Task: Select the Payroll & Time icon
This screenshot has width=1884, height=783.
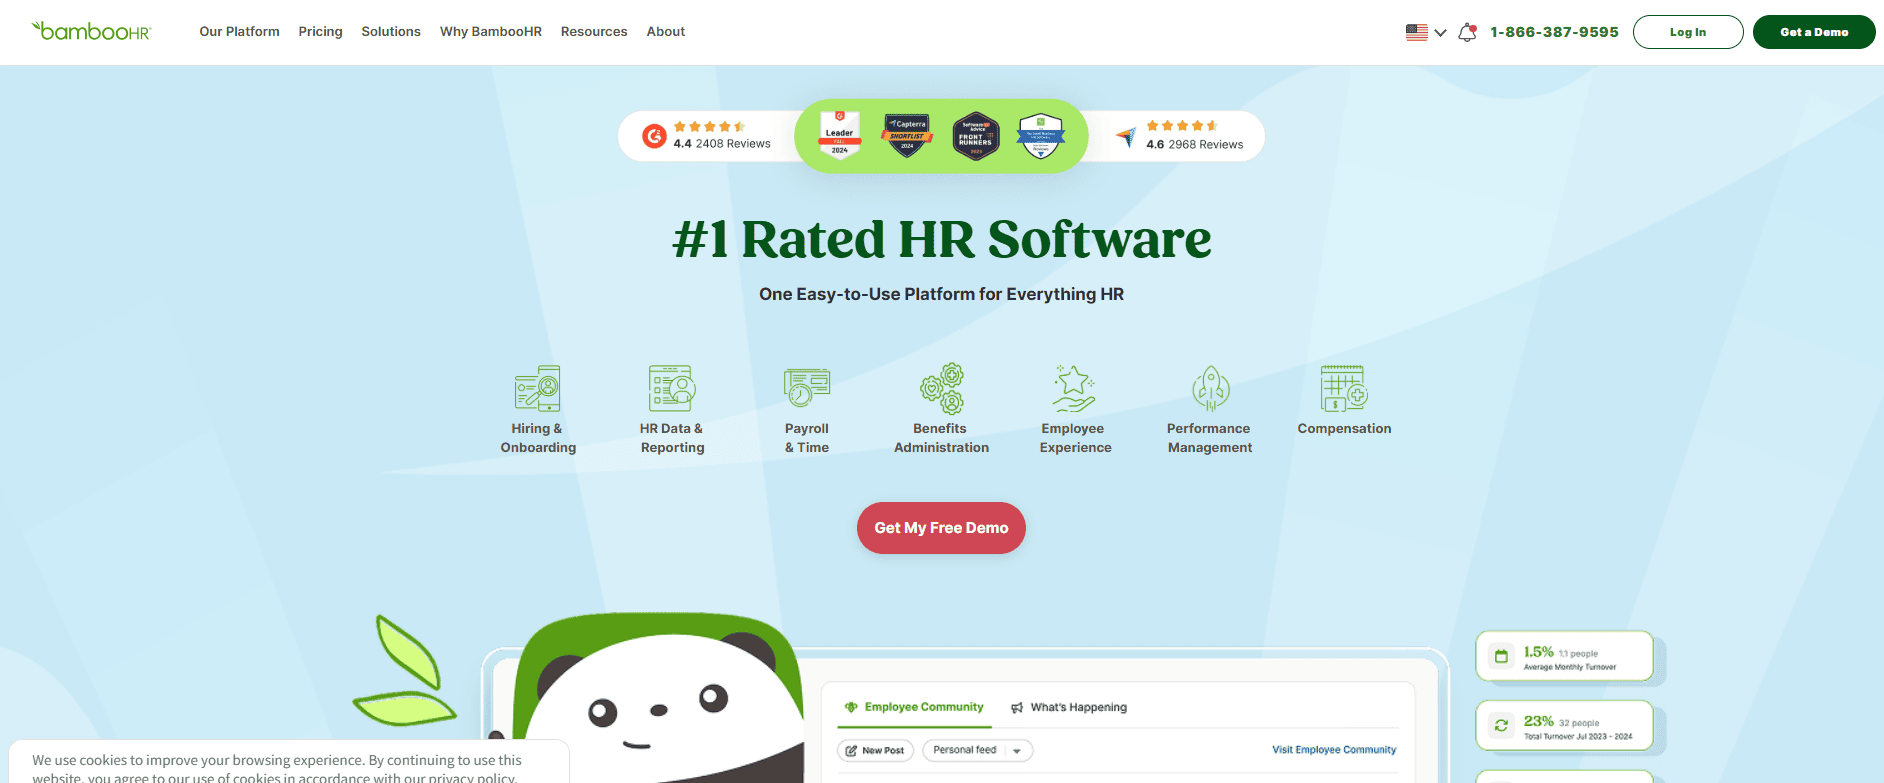Action: 806,388
